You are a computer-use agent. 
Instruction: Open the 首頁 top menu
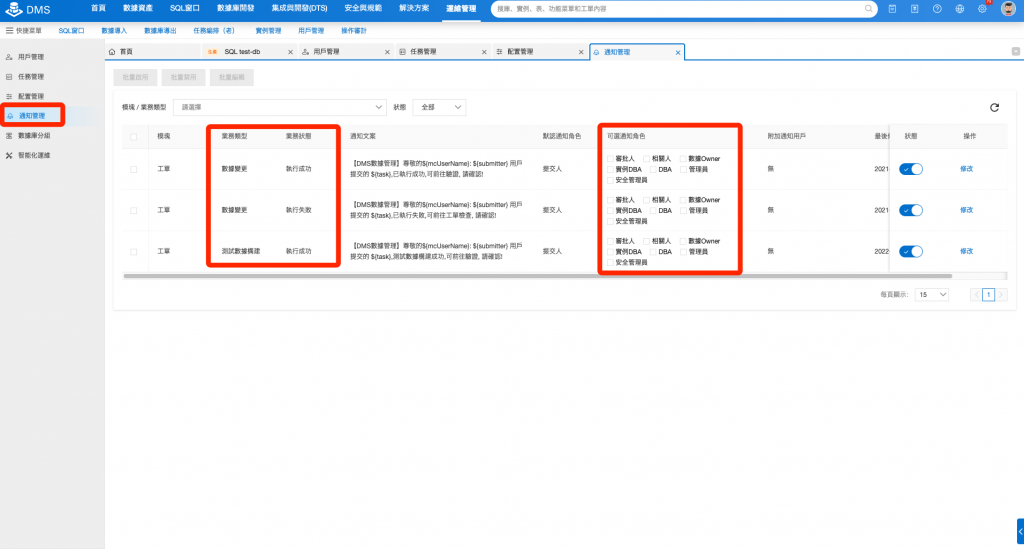click(98, 8)
